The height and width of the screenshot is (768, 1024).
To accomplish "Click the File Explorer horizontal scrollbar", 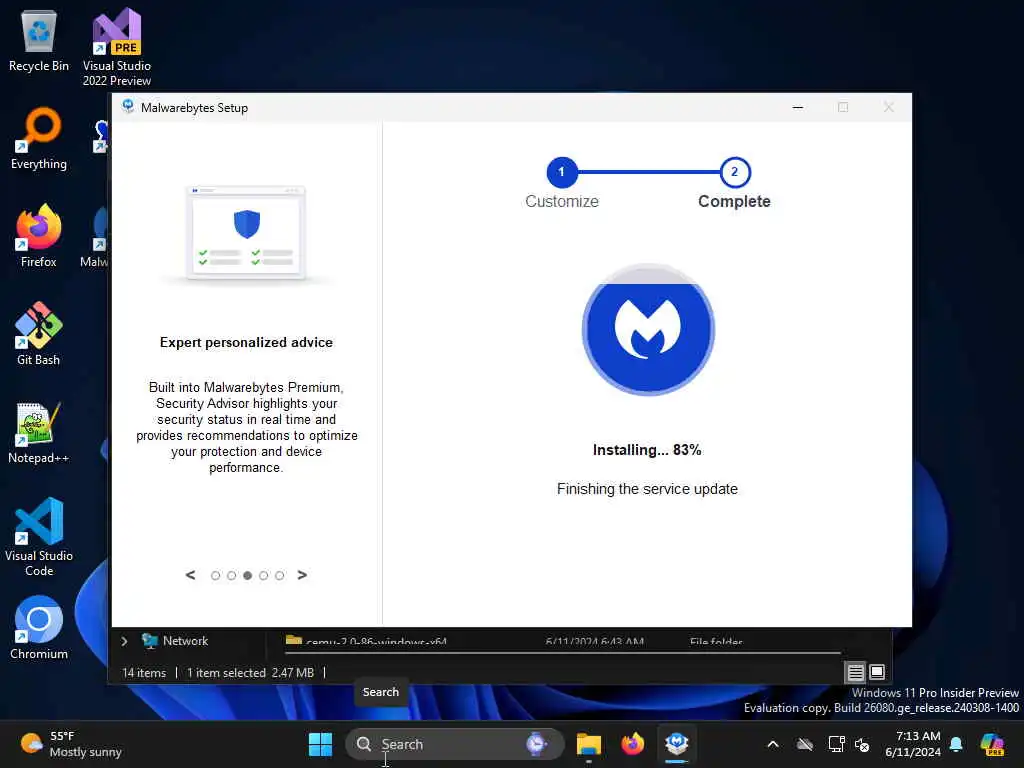I will 563,652.
